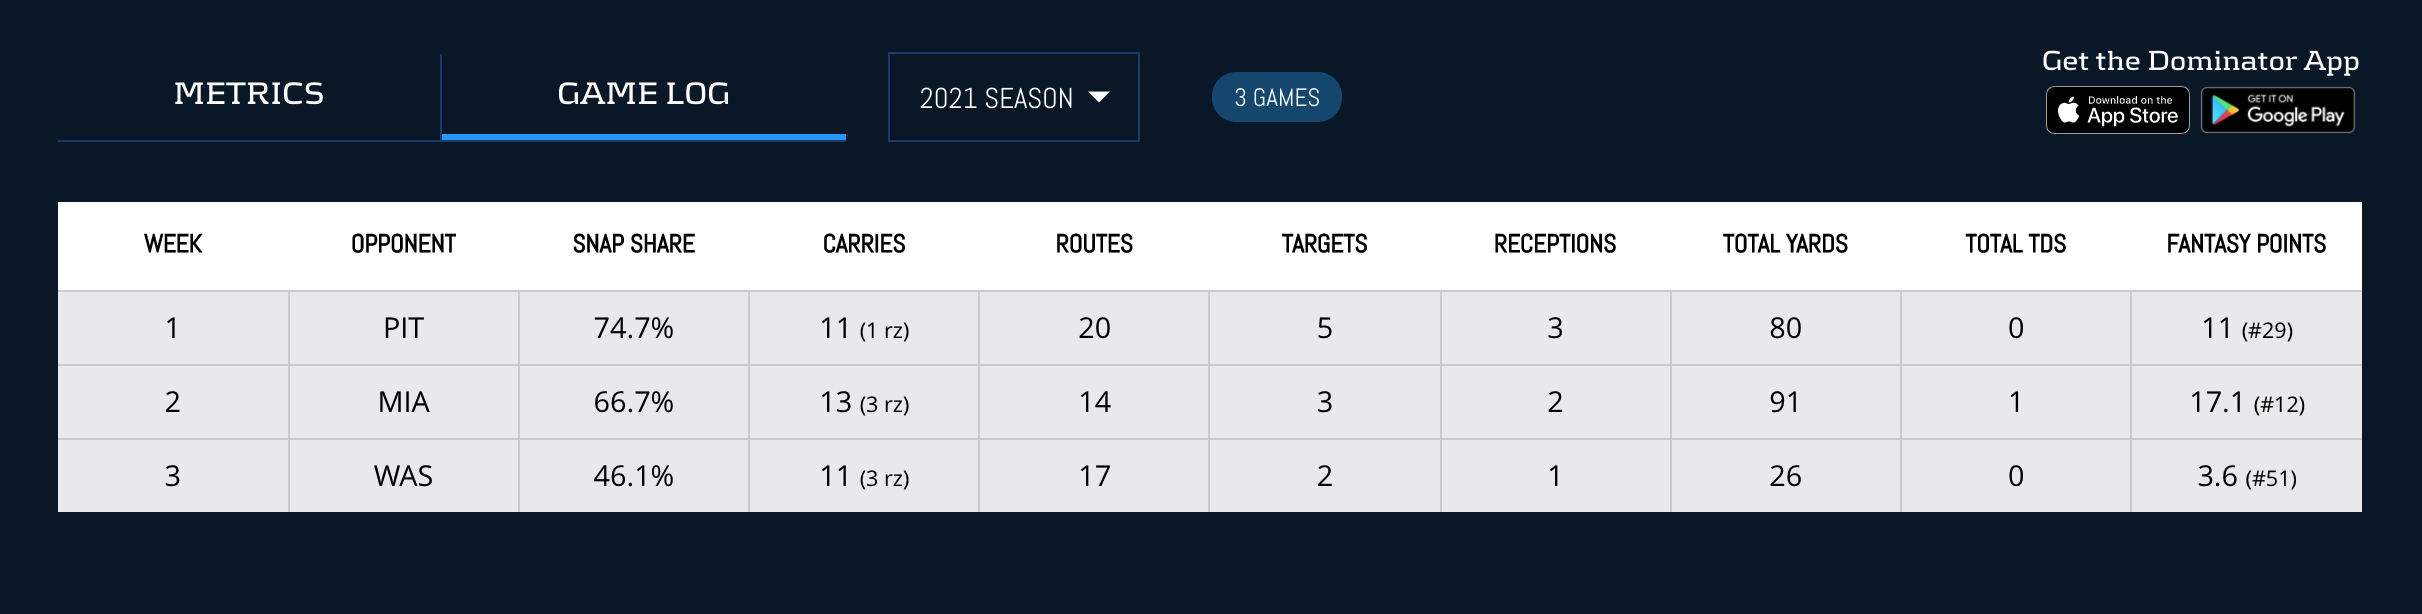Click the Total TDs column header
The image size is (2422, 614).
(2015, 244)
